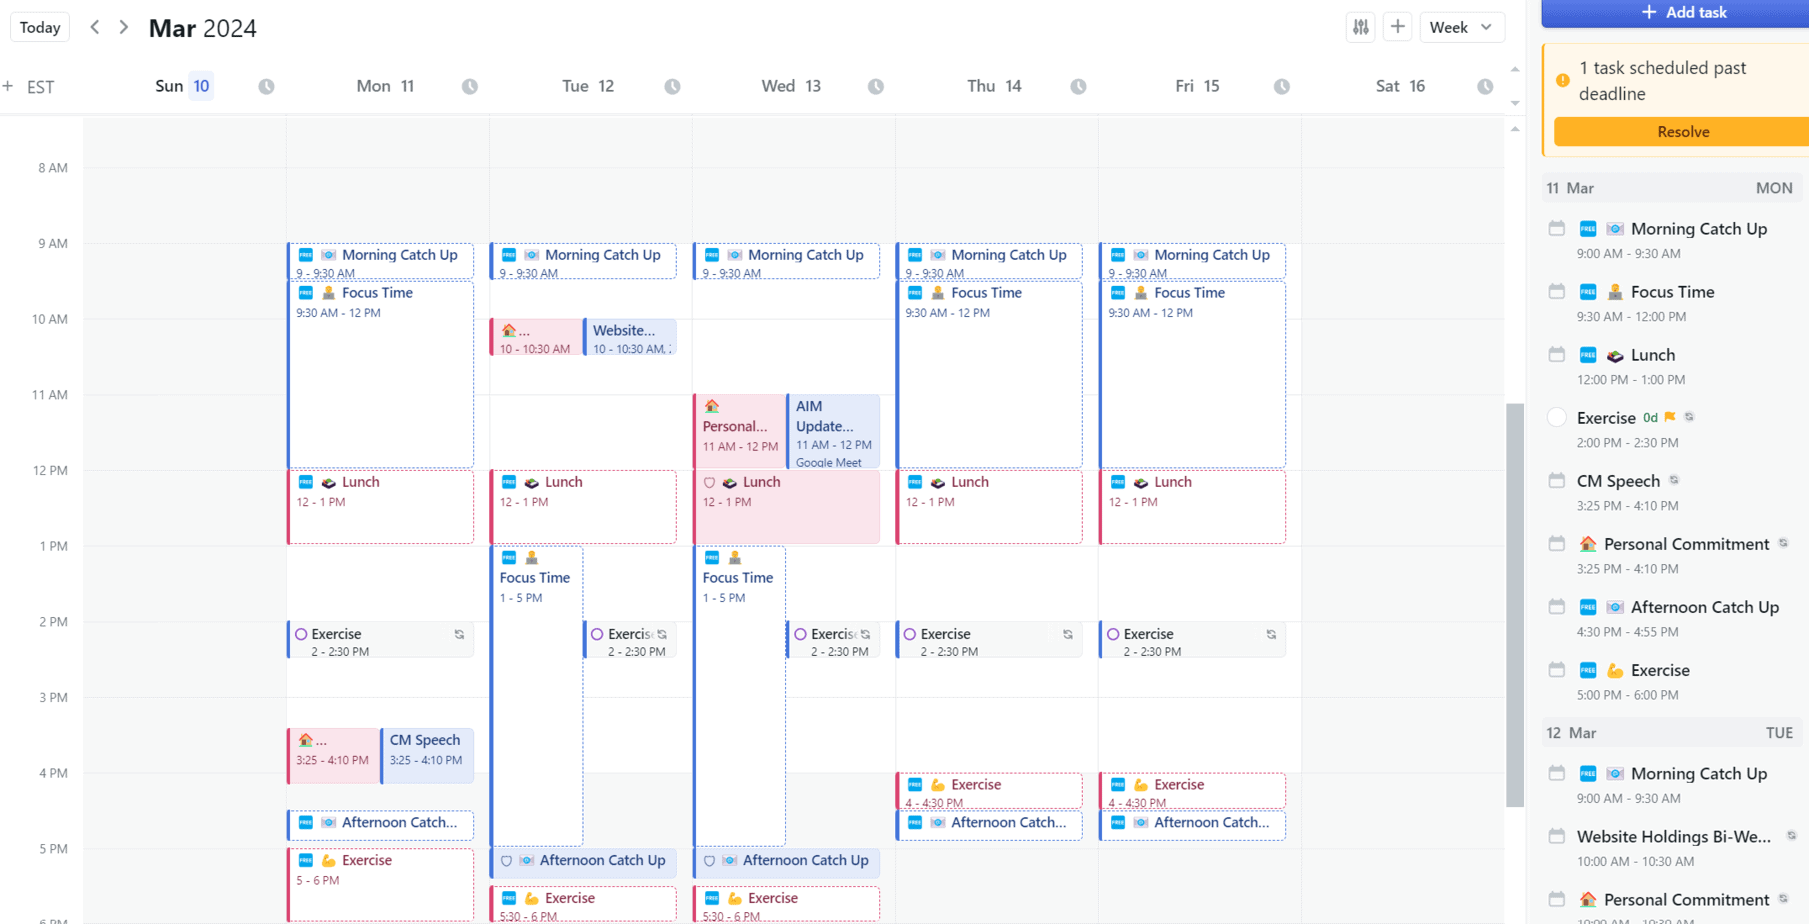Screen dimensions: 1809x924
Task: Open the calendar filter settings icon
Action: [x=1361, y=27]
